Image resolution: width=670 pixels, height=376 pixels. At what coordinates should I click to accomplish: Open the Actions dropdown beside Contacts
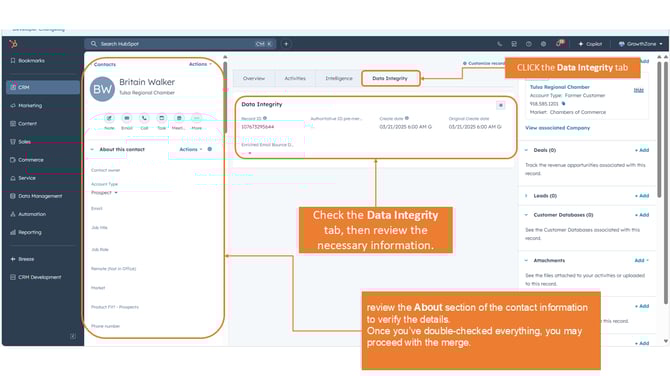click(x=200, y=64)
